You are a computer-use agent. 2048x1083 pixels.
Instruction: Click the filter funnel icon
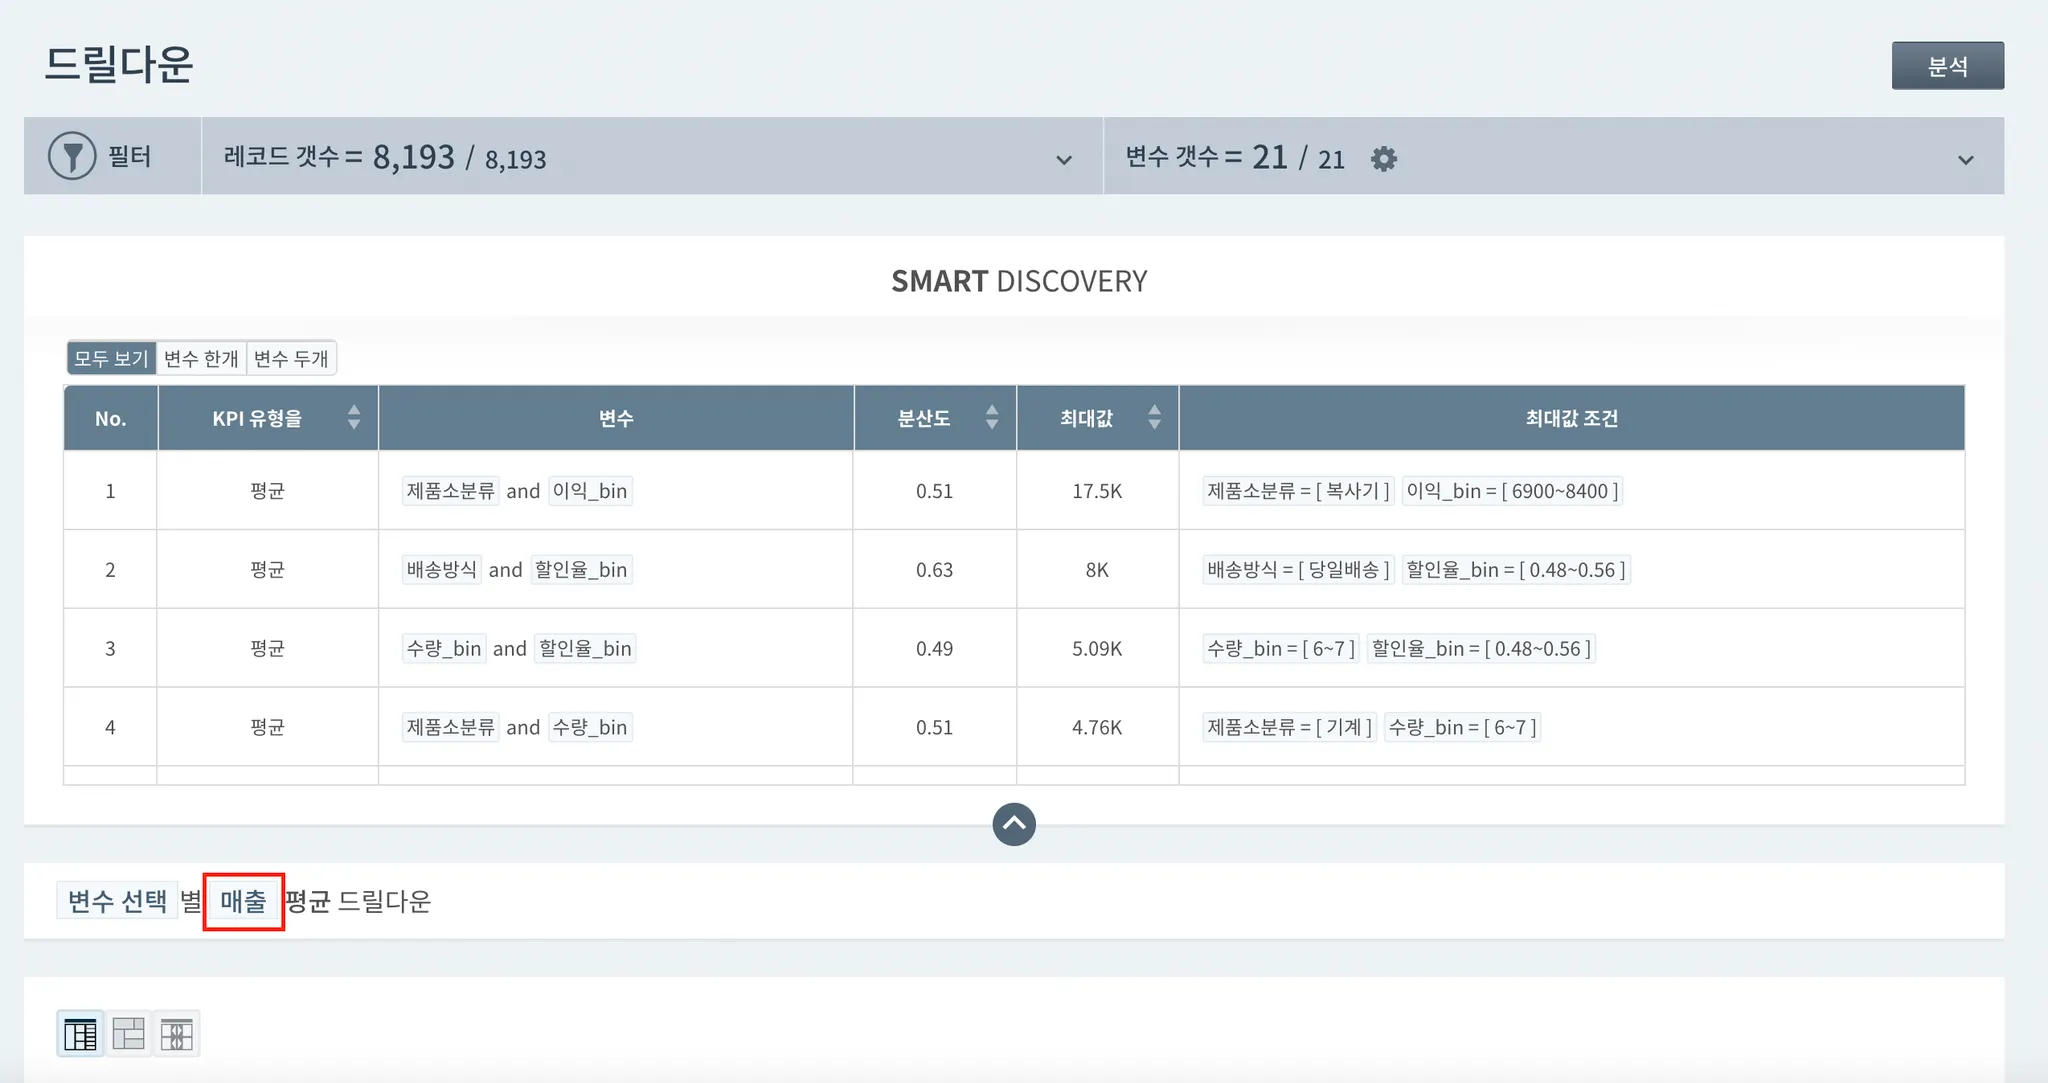click(x=72, y=156)
